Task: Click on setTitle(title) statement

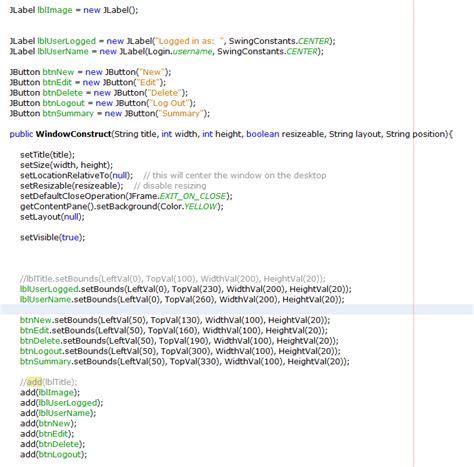Action: coord(47,155)
